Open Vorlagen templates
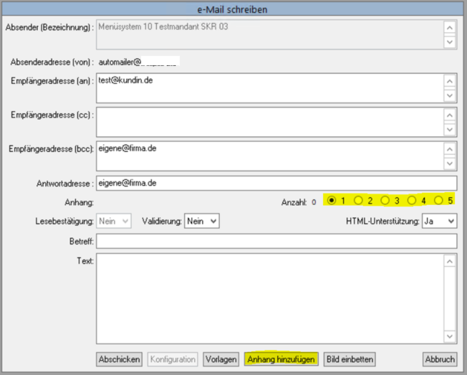This screenshot has width=467, height=375. tap(221, 359)
